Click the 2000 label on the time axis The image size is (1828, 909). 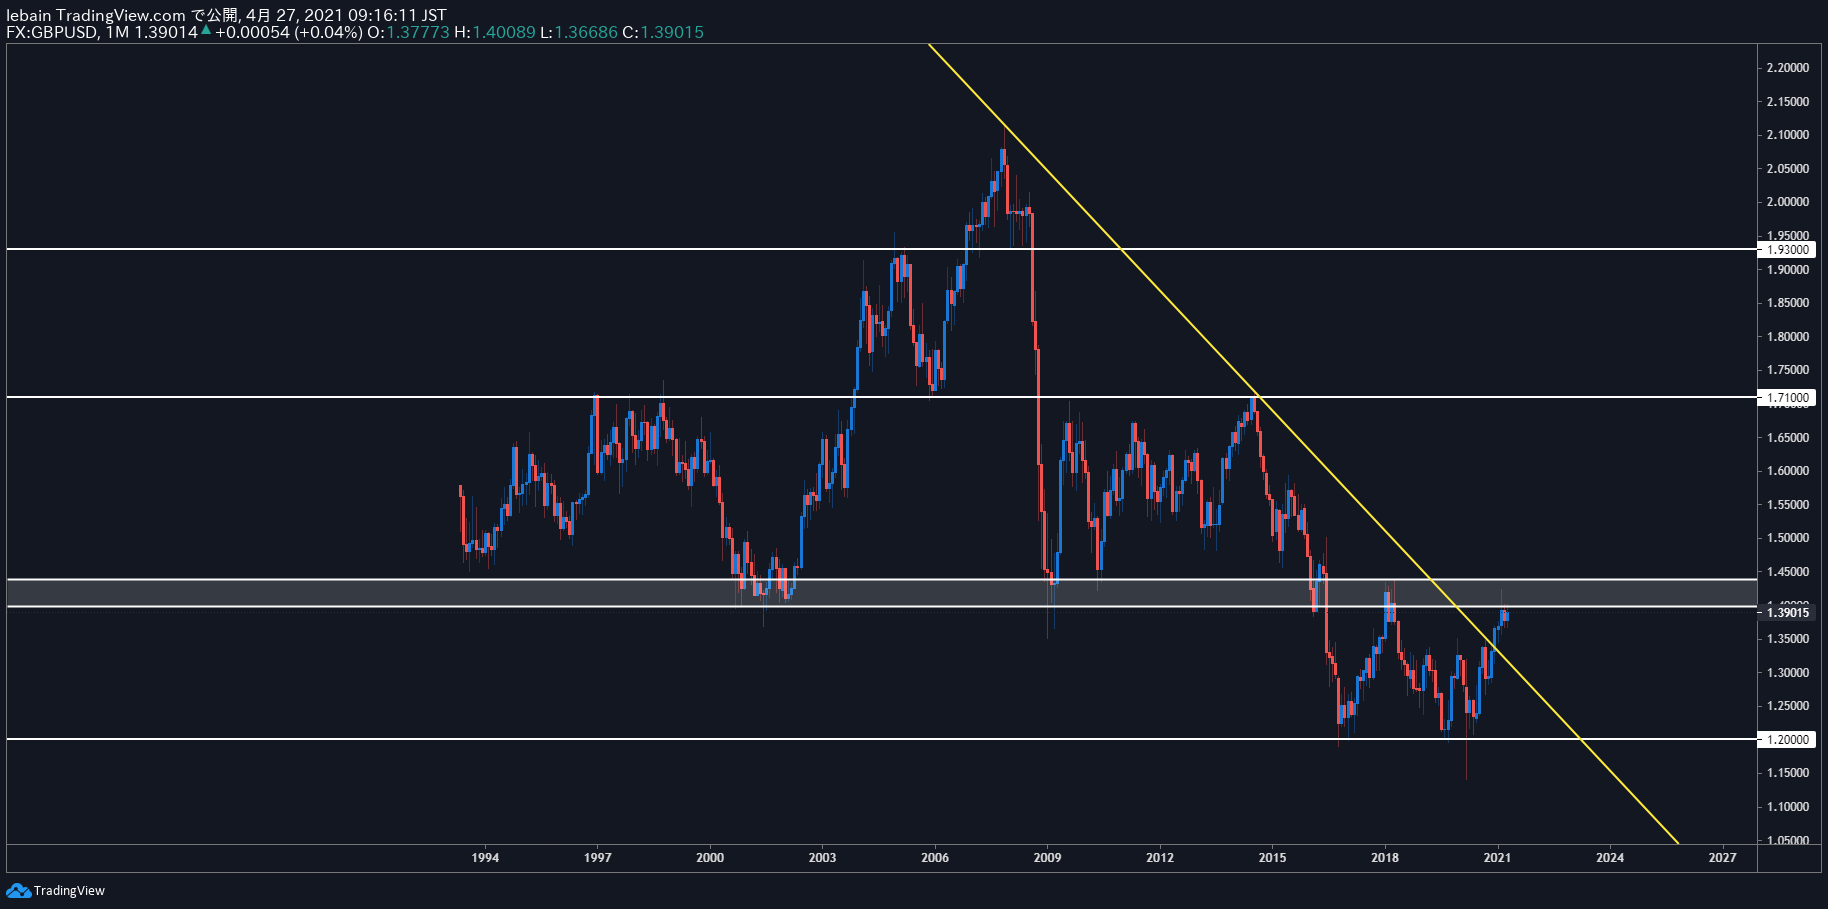point(710,857)
